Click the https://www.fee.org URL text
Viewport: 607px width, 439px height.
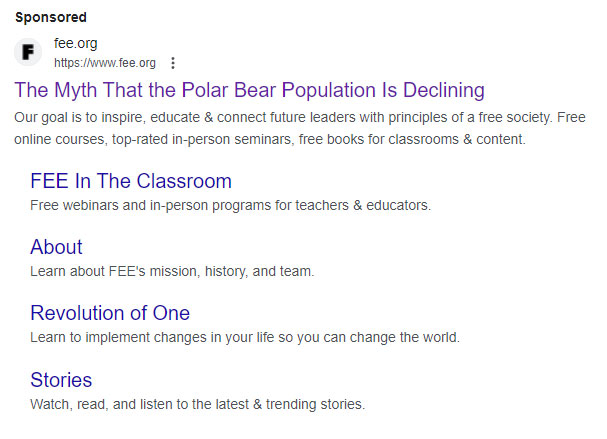click(x=104, y=63)
